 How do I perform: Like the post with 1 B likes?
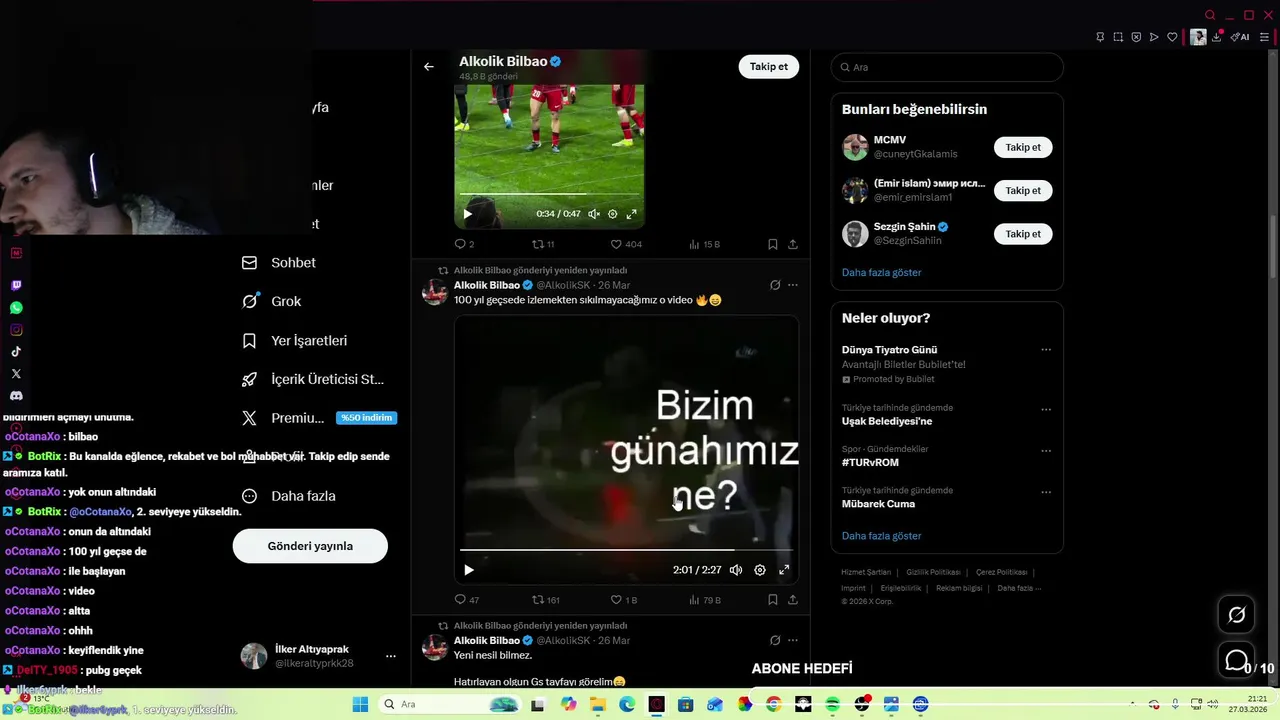(624, 600)
